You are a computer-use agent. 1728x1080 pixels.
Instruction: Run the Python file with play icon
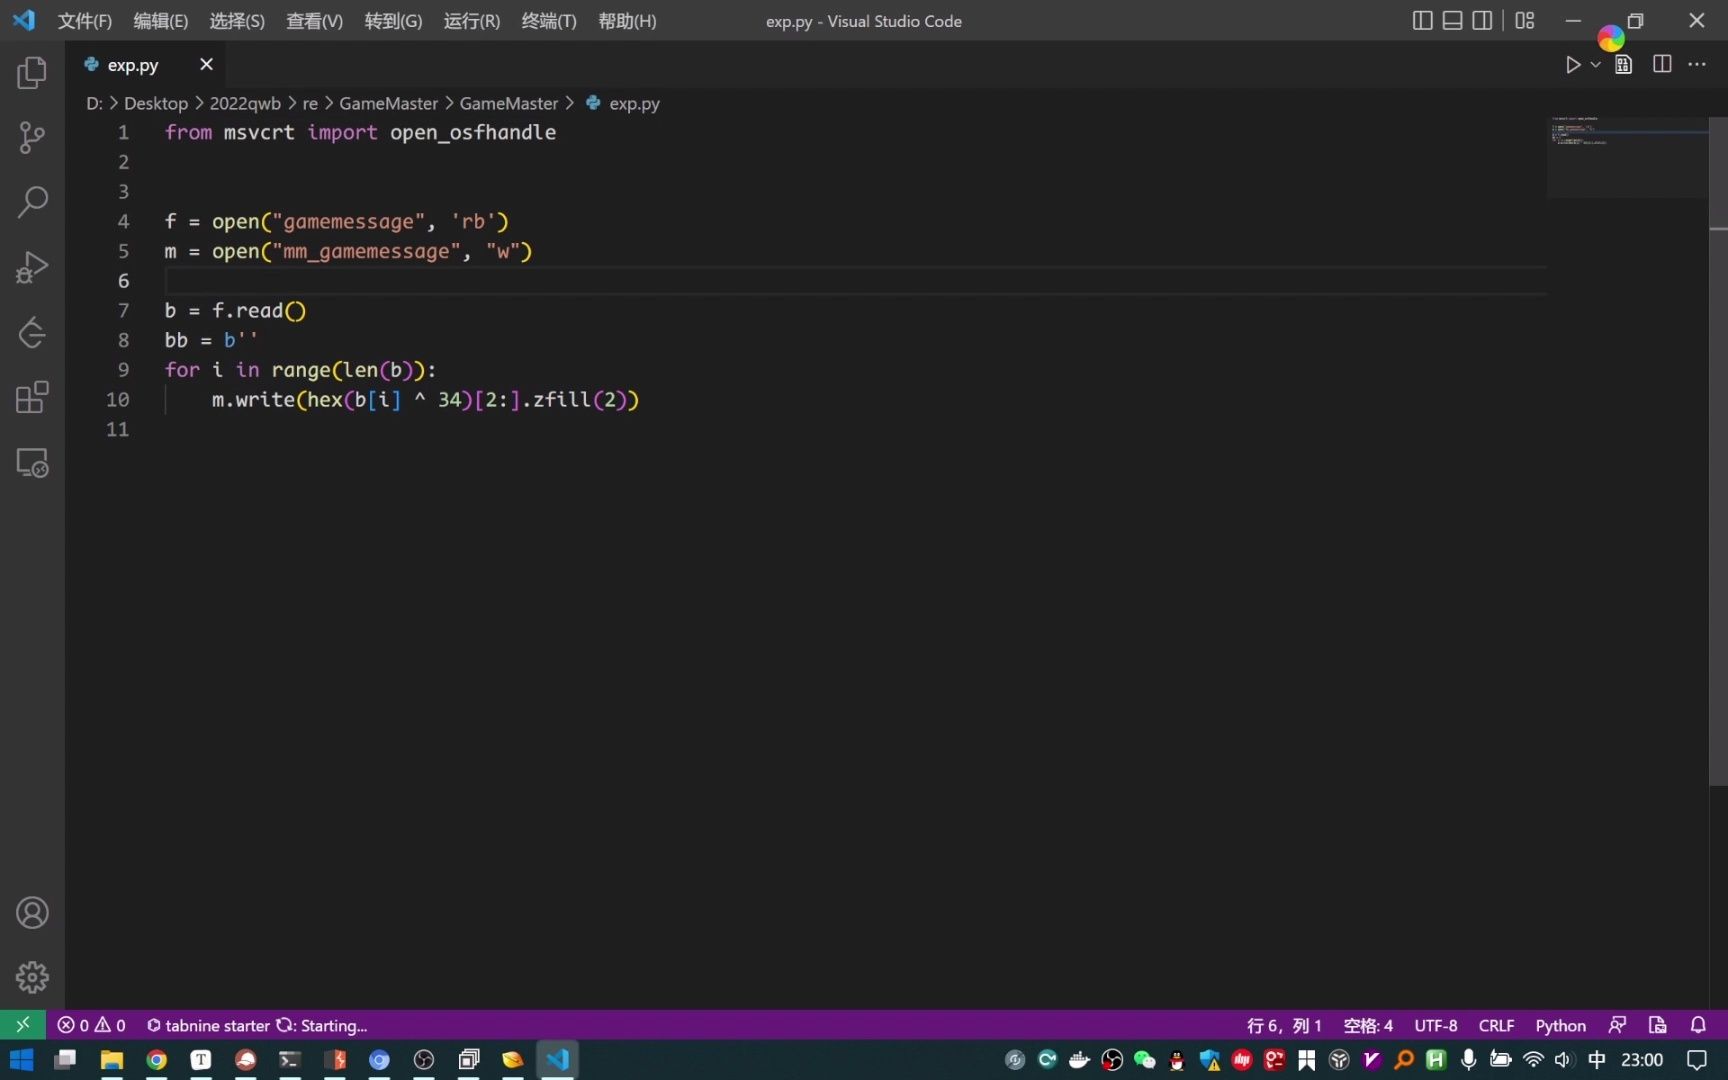1572,65
